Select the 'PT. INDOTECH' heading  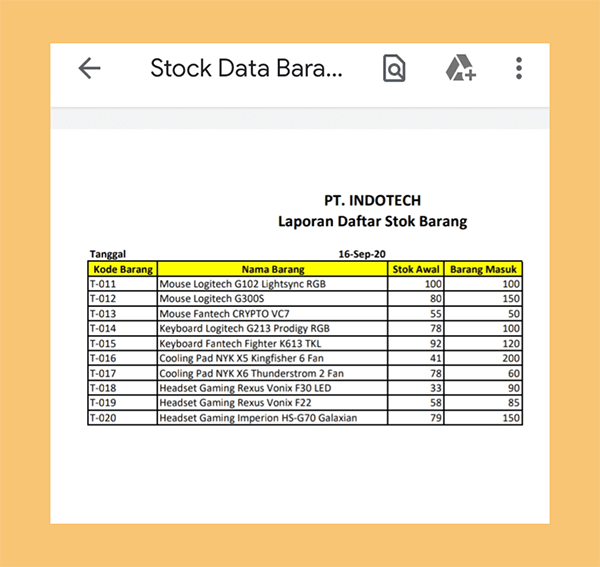[x=372, y=200]
